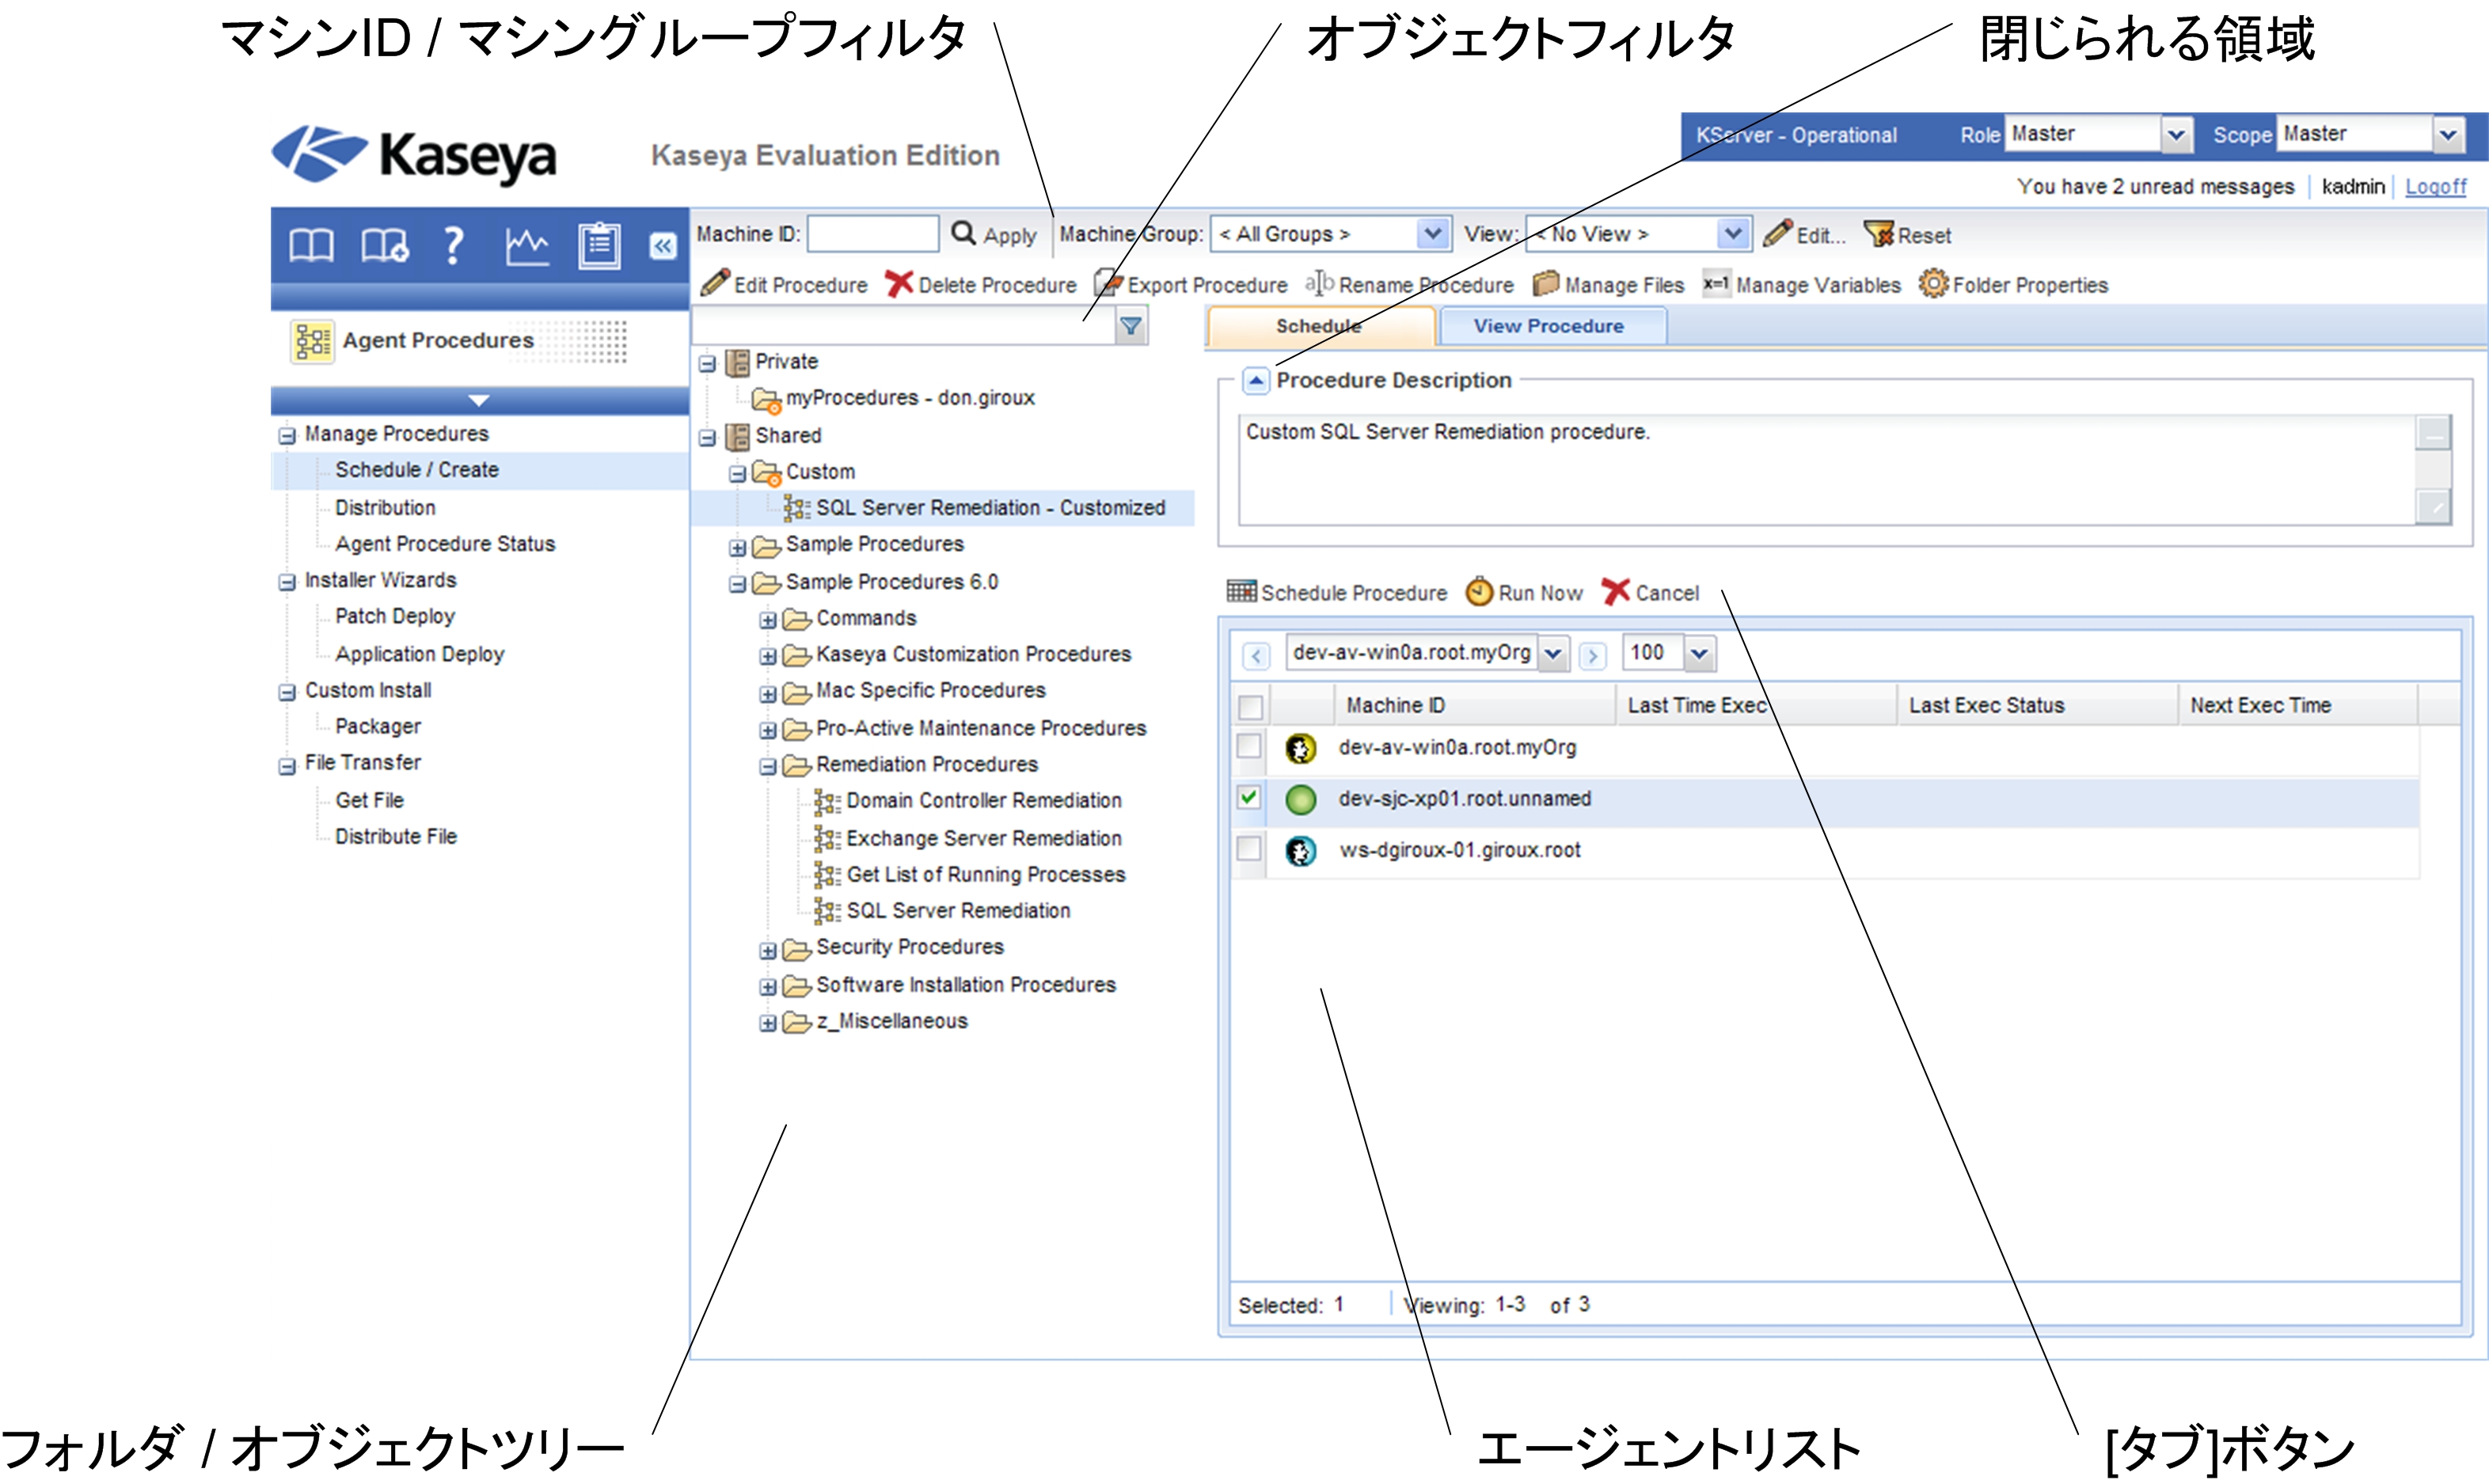
Task: Collapse the Procedure Description section
Action: pyautogui.click(x=1255, y=380)
